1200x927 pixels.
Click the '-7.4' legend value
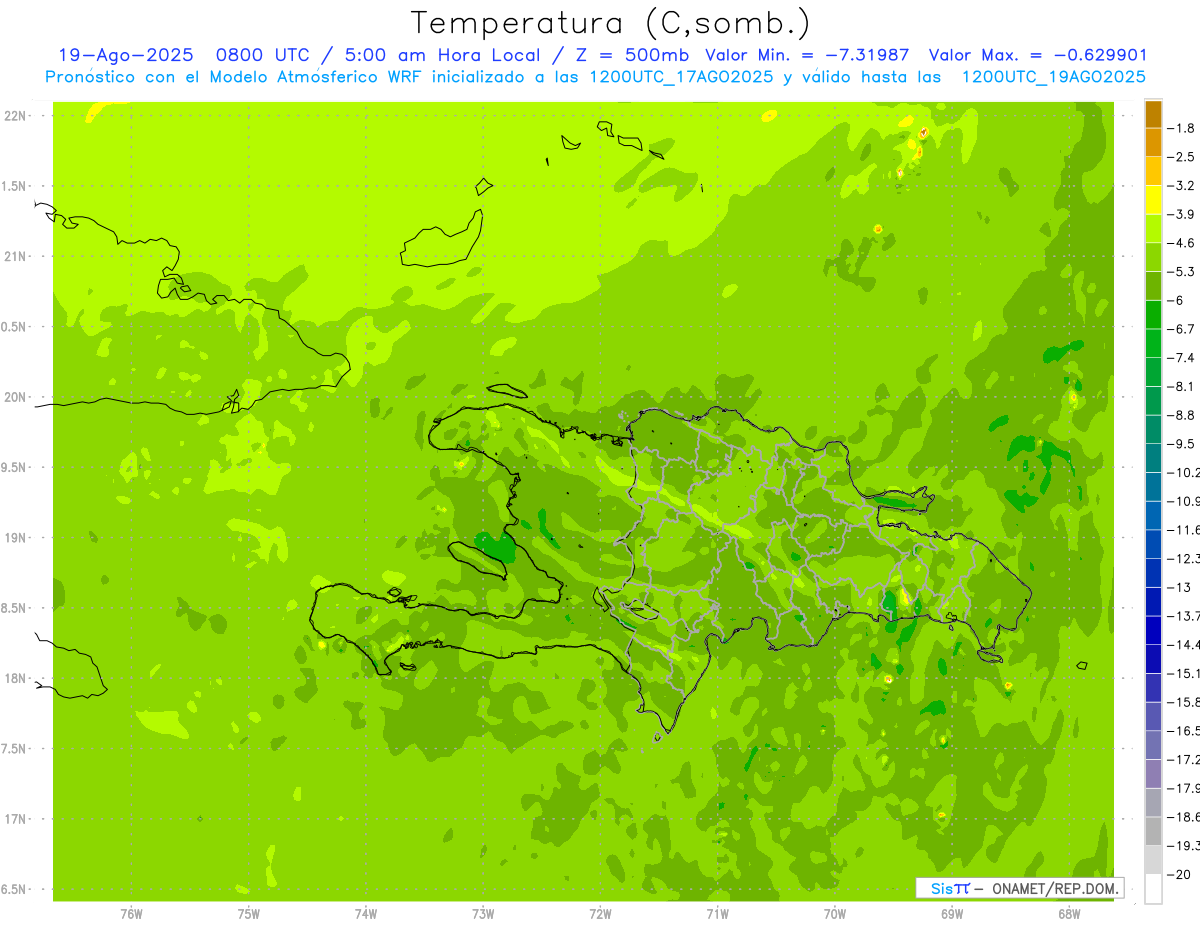tap(1179, 358)
